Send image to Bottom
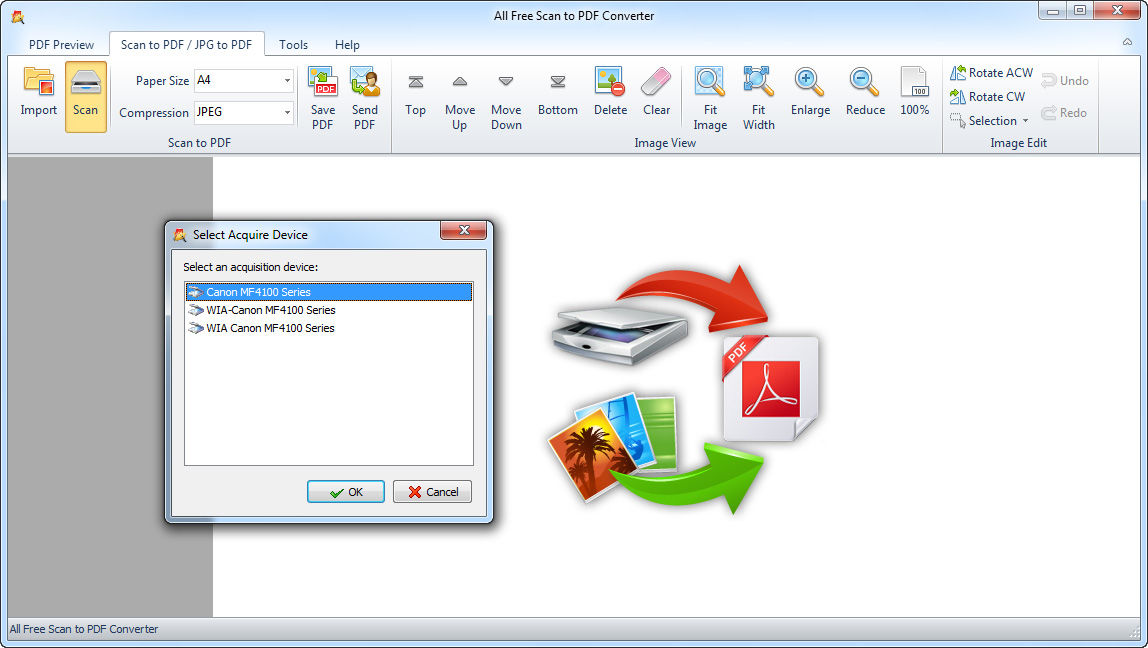Screen dimensions: 1148x648 [558, 94]
